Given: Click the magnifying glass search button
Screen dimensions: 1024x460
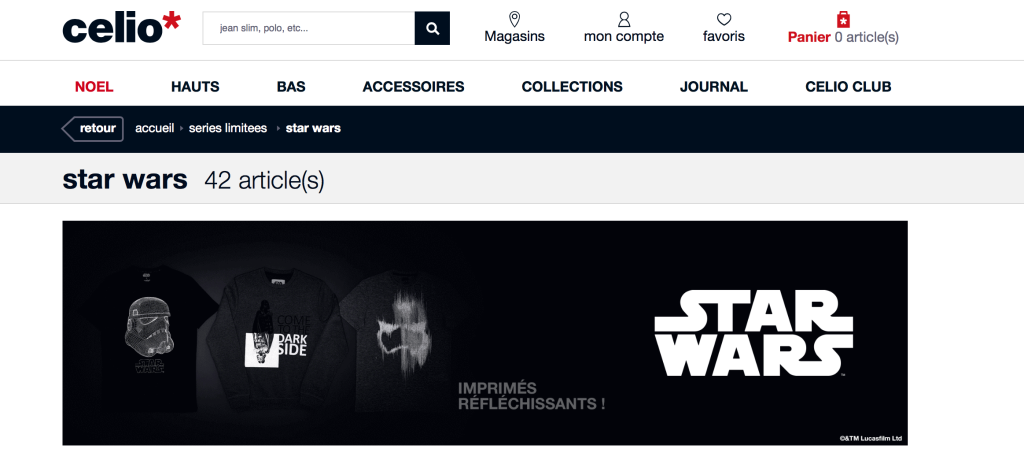Looking at the screenshot, I should point(432,28).
